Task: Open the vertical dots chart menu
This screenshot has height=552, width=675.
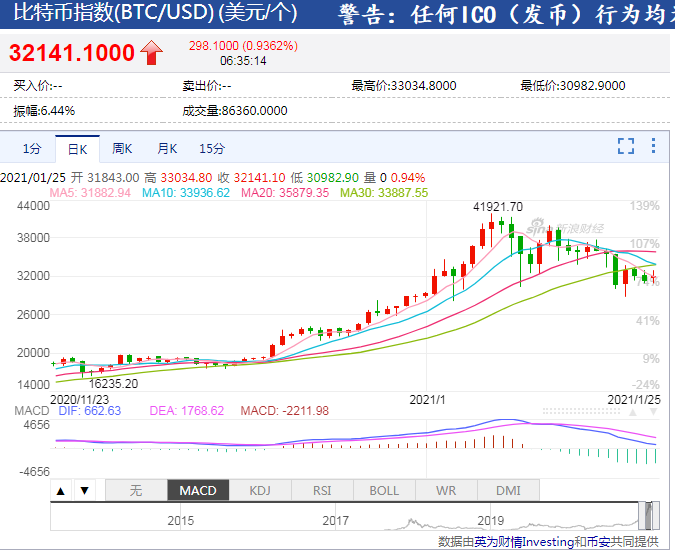Action: tap(654, 146)
